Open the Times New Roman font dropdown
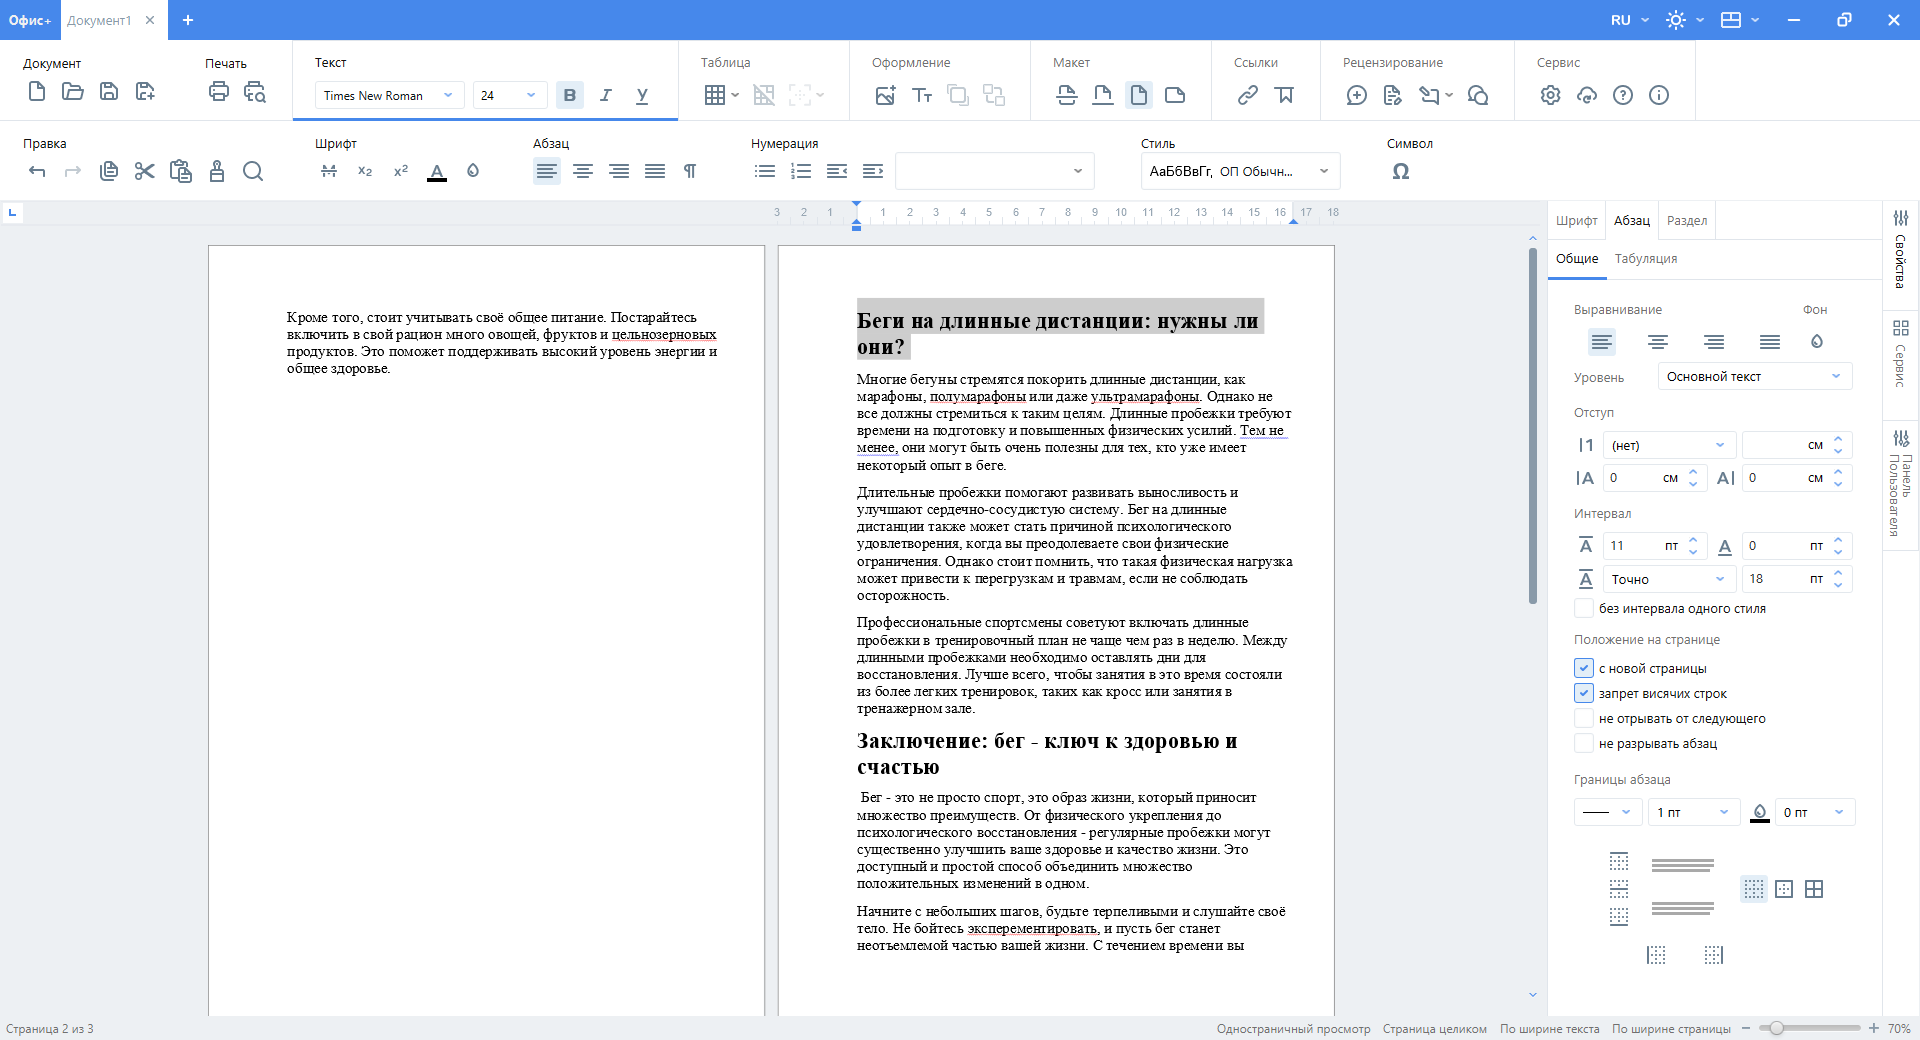Image resolution: width=1920 pixels, height=1040 pixels. tap(446, 95)
